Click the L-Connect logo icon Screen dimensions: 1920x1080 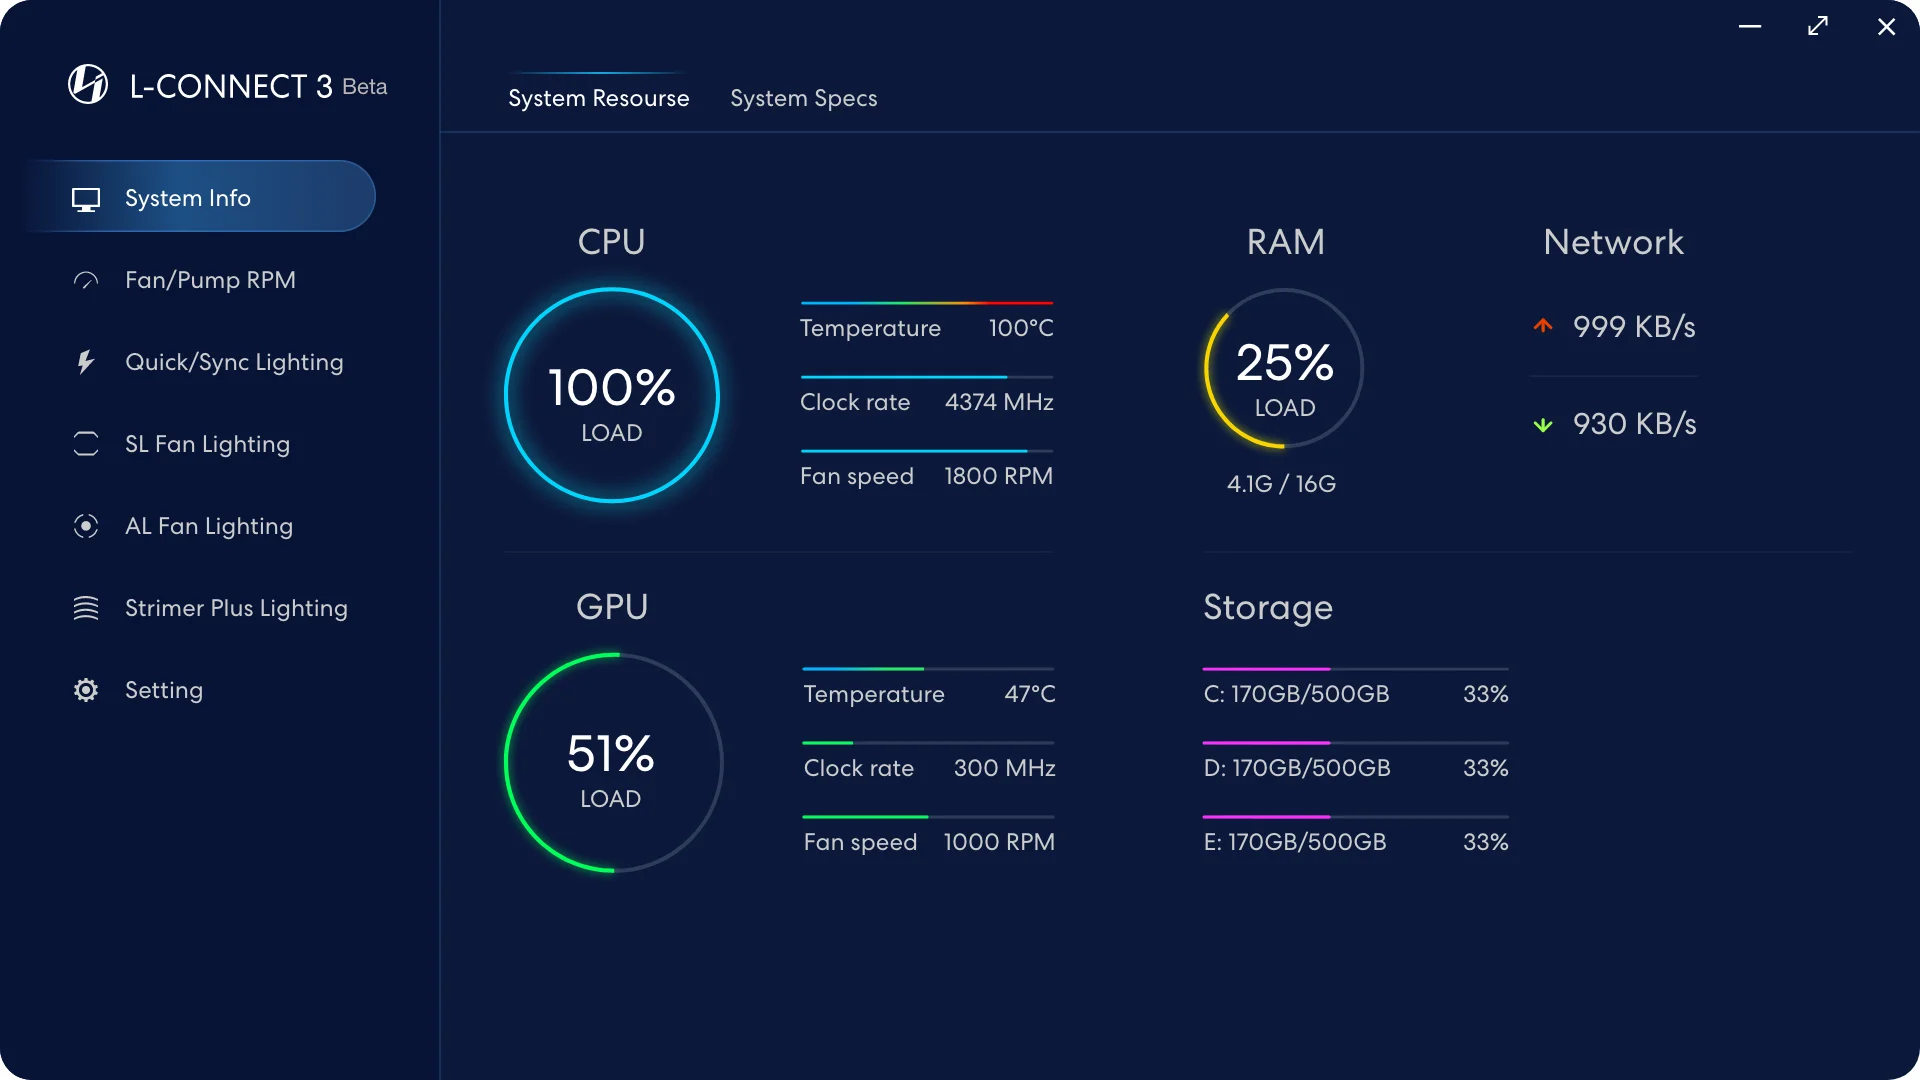(88, 85)
